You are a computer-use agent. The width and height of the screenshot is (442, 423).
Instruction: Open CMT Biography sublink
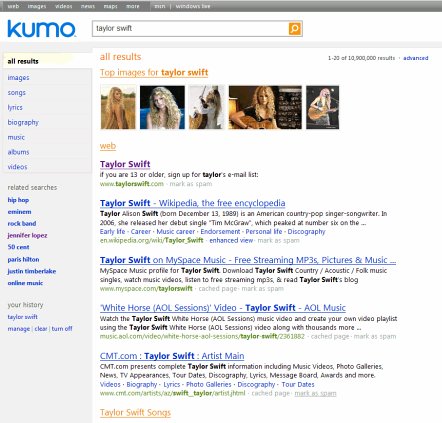coord(142,384)
